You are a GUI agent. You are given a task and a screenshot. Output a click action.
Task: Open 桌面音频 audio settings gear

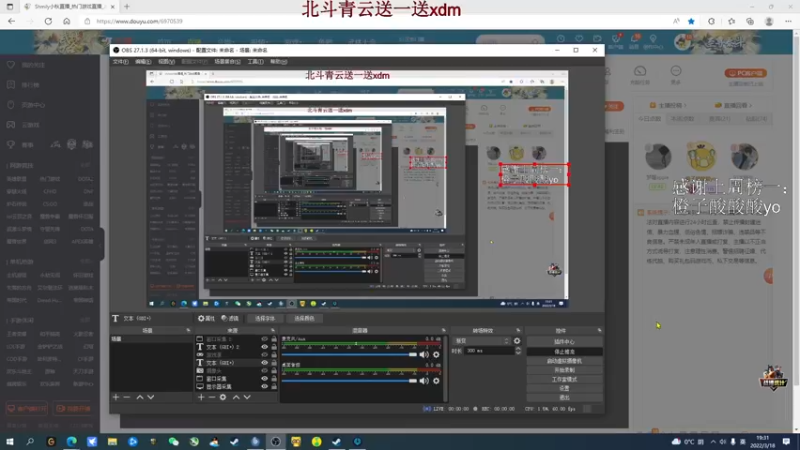point(436,381)
